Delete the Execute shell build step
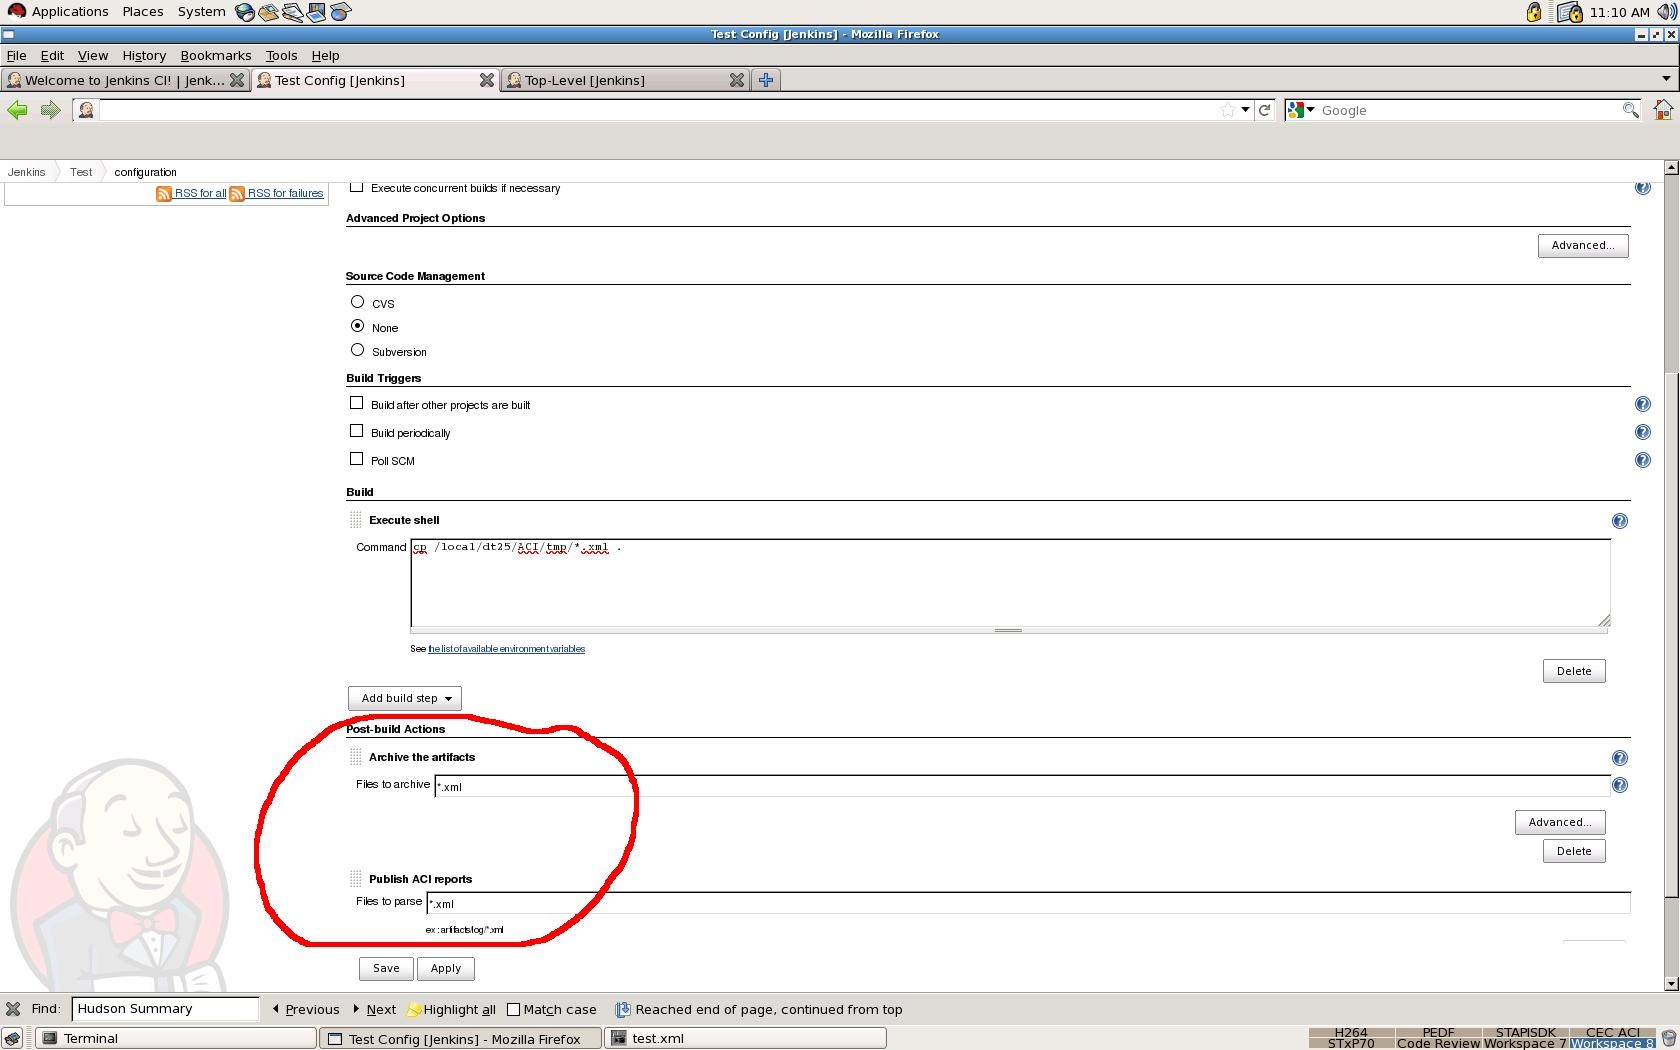 (1574, 671)
